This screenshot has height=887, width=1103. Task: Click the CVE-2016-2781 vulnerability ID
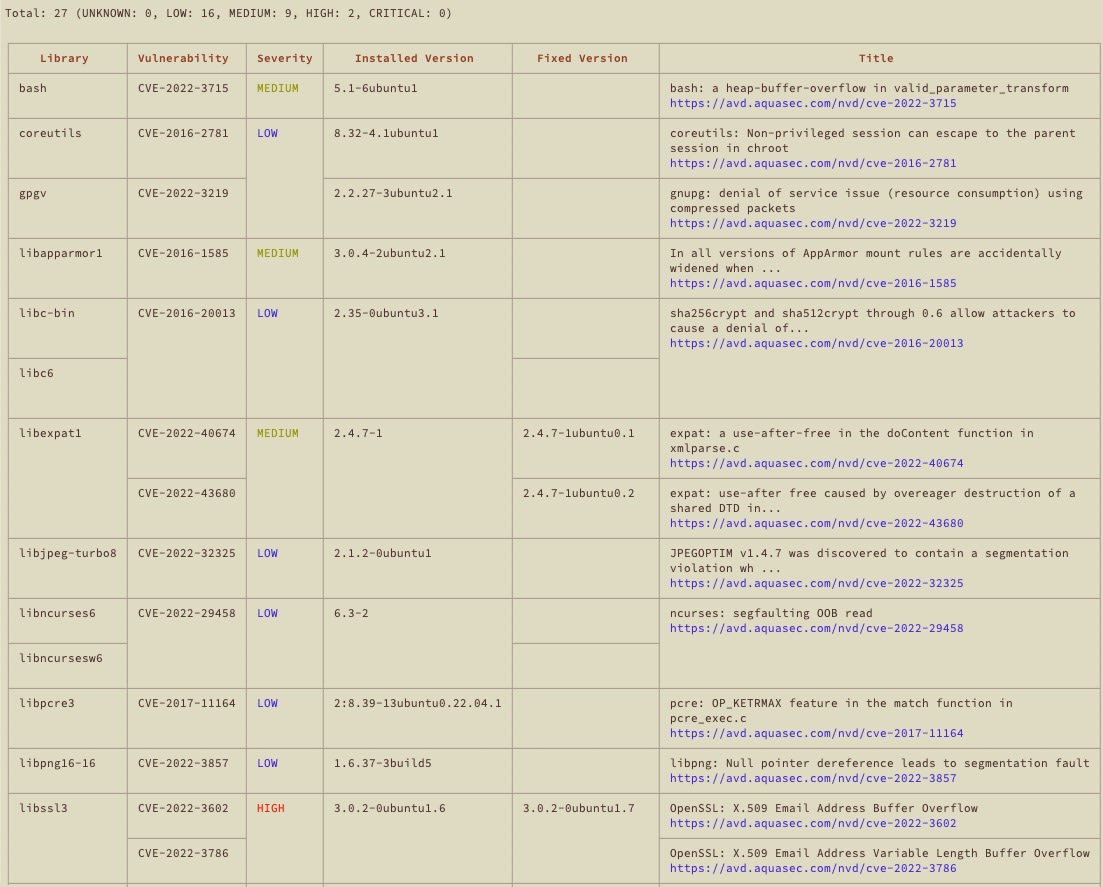pyautogui.click(x=183, y=133)
